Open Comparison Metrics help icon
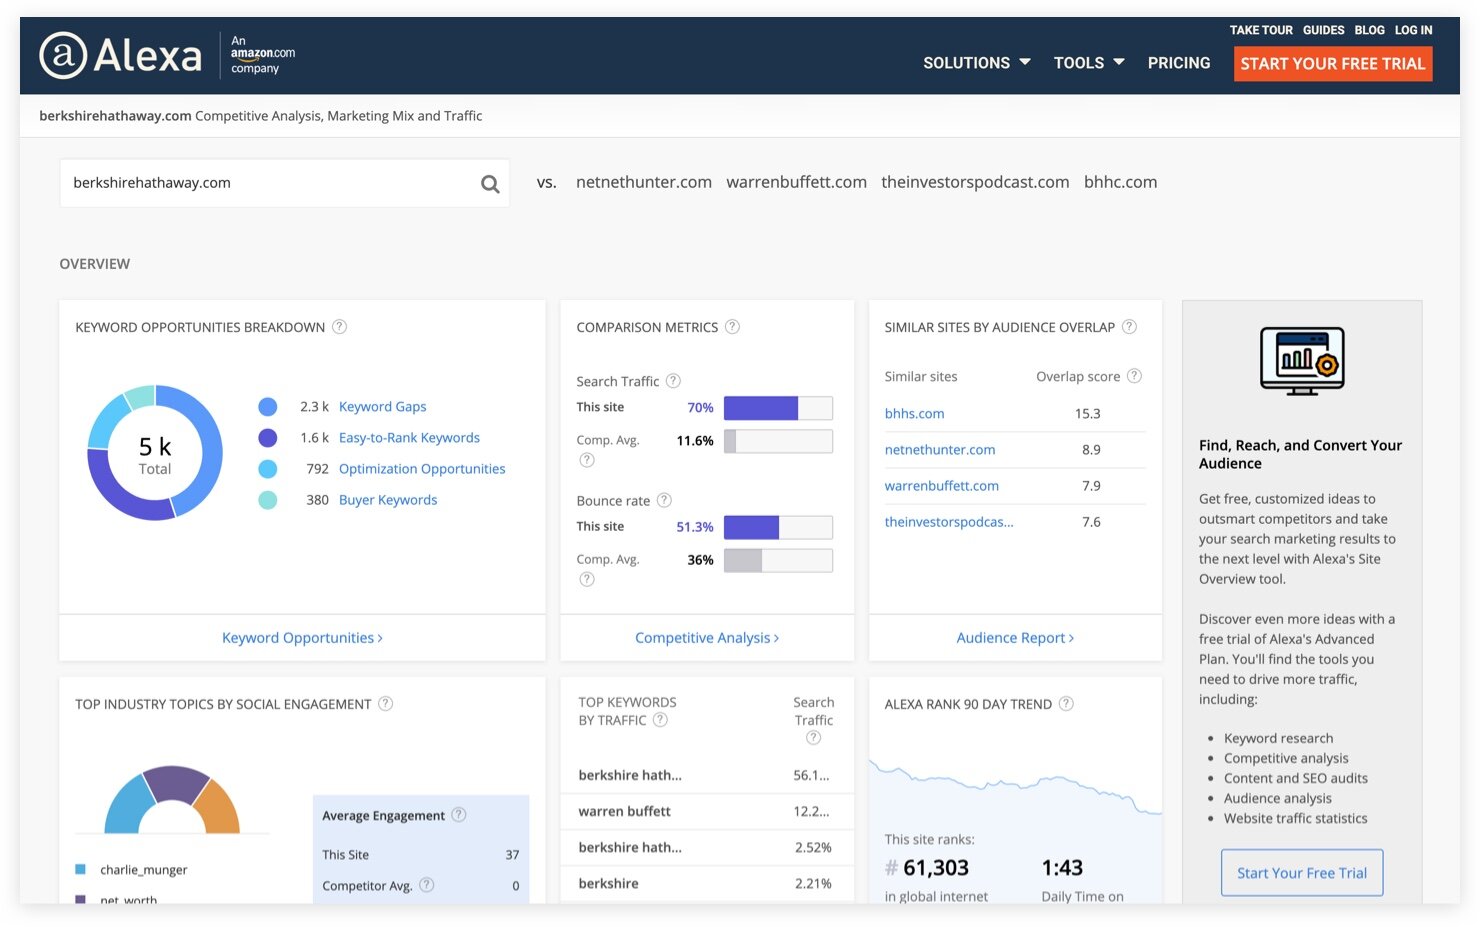The width and height of the screenshot is (1480, 927). pyautogui.click(x=732, y=327)
